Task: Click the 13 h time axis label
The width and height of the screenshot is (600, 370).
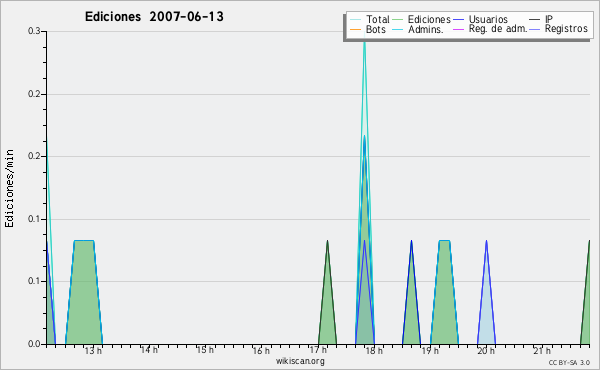Action: point(93,350)
